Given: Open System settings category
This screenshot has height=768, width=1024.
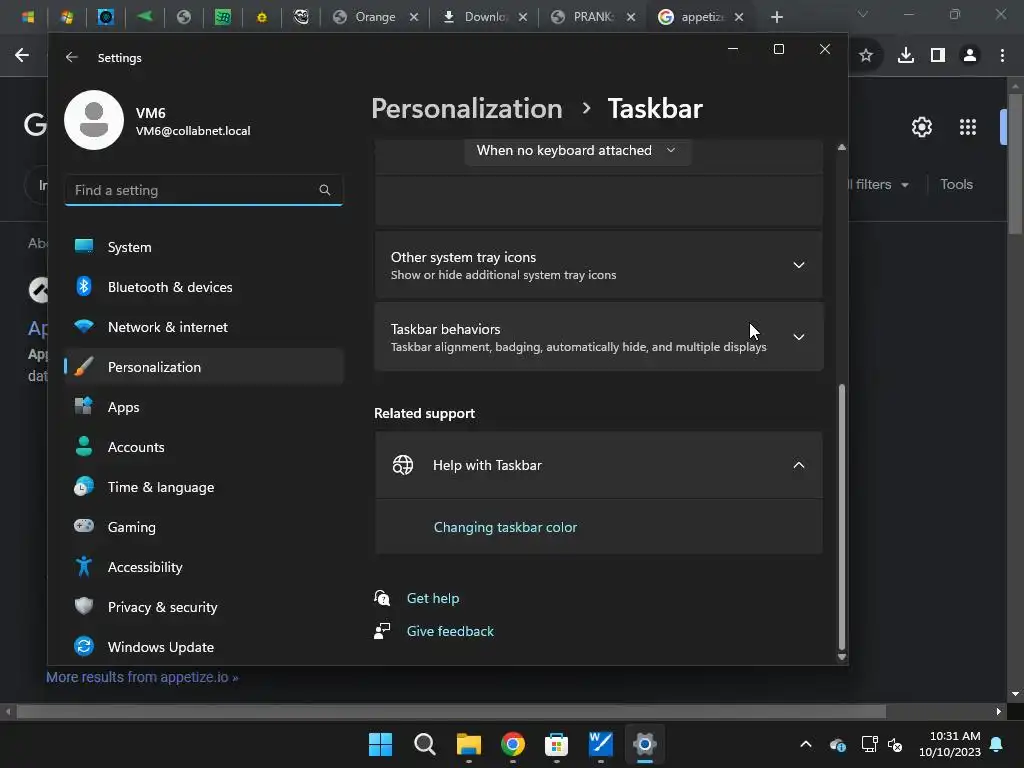Looking at the screenshot, I should pyautogui.click(x=204, y=247).
